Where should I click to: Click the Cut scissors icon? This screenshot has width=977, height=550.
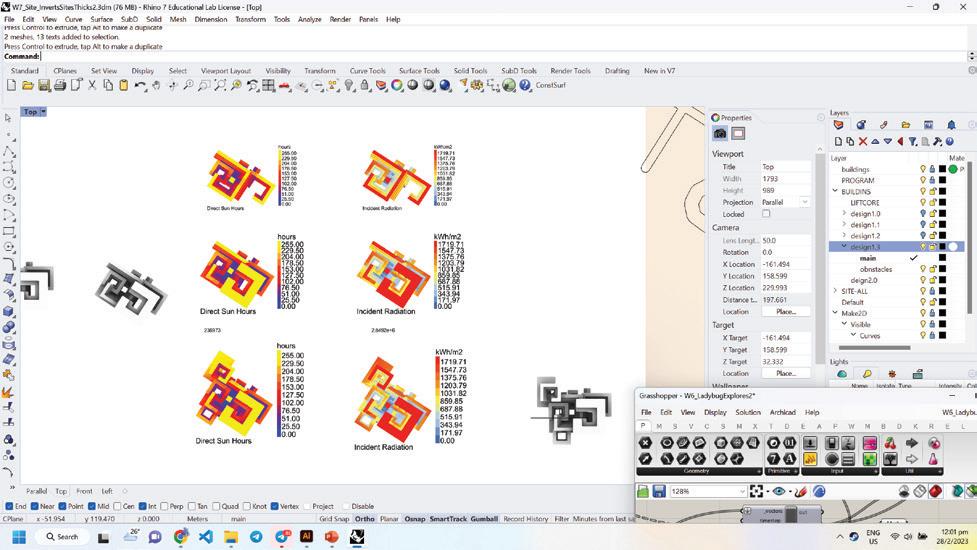coord(92,85)
